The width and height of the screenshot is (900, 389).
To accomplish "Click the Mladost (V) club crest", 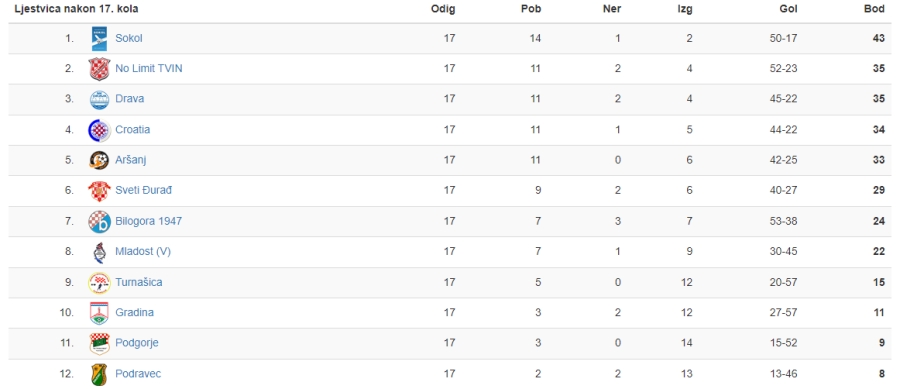I will point(99,252).
